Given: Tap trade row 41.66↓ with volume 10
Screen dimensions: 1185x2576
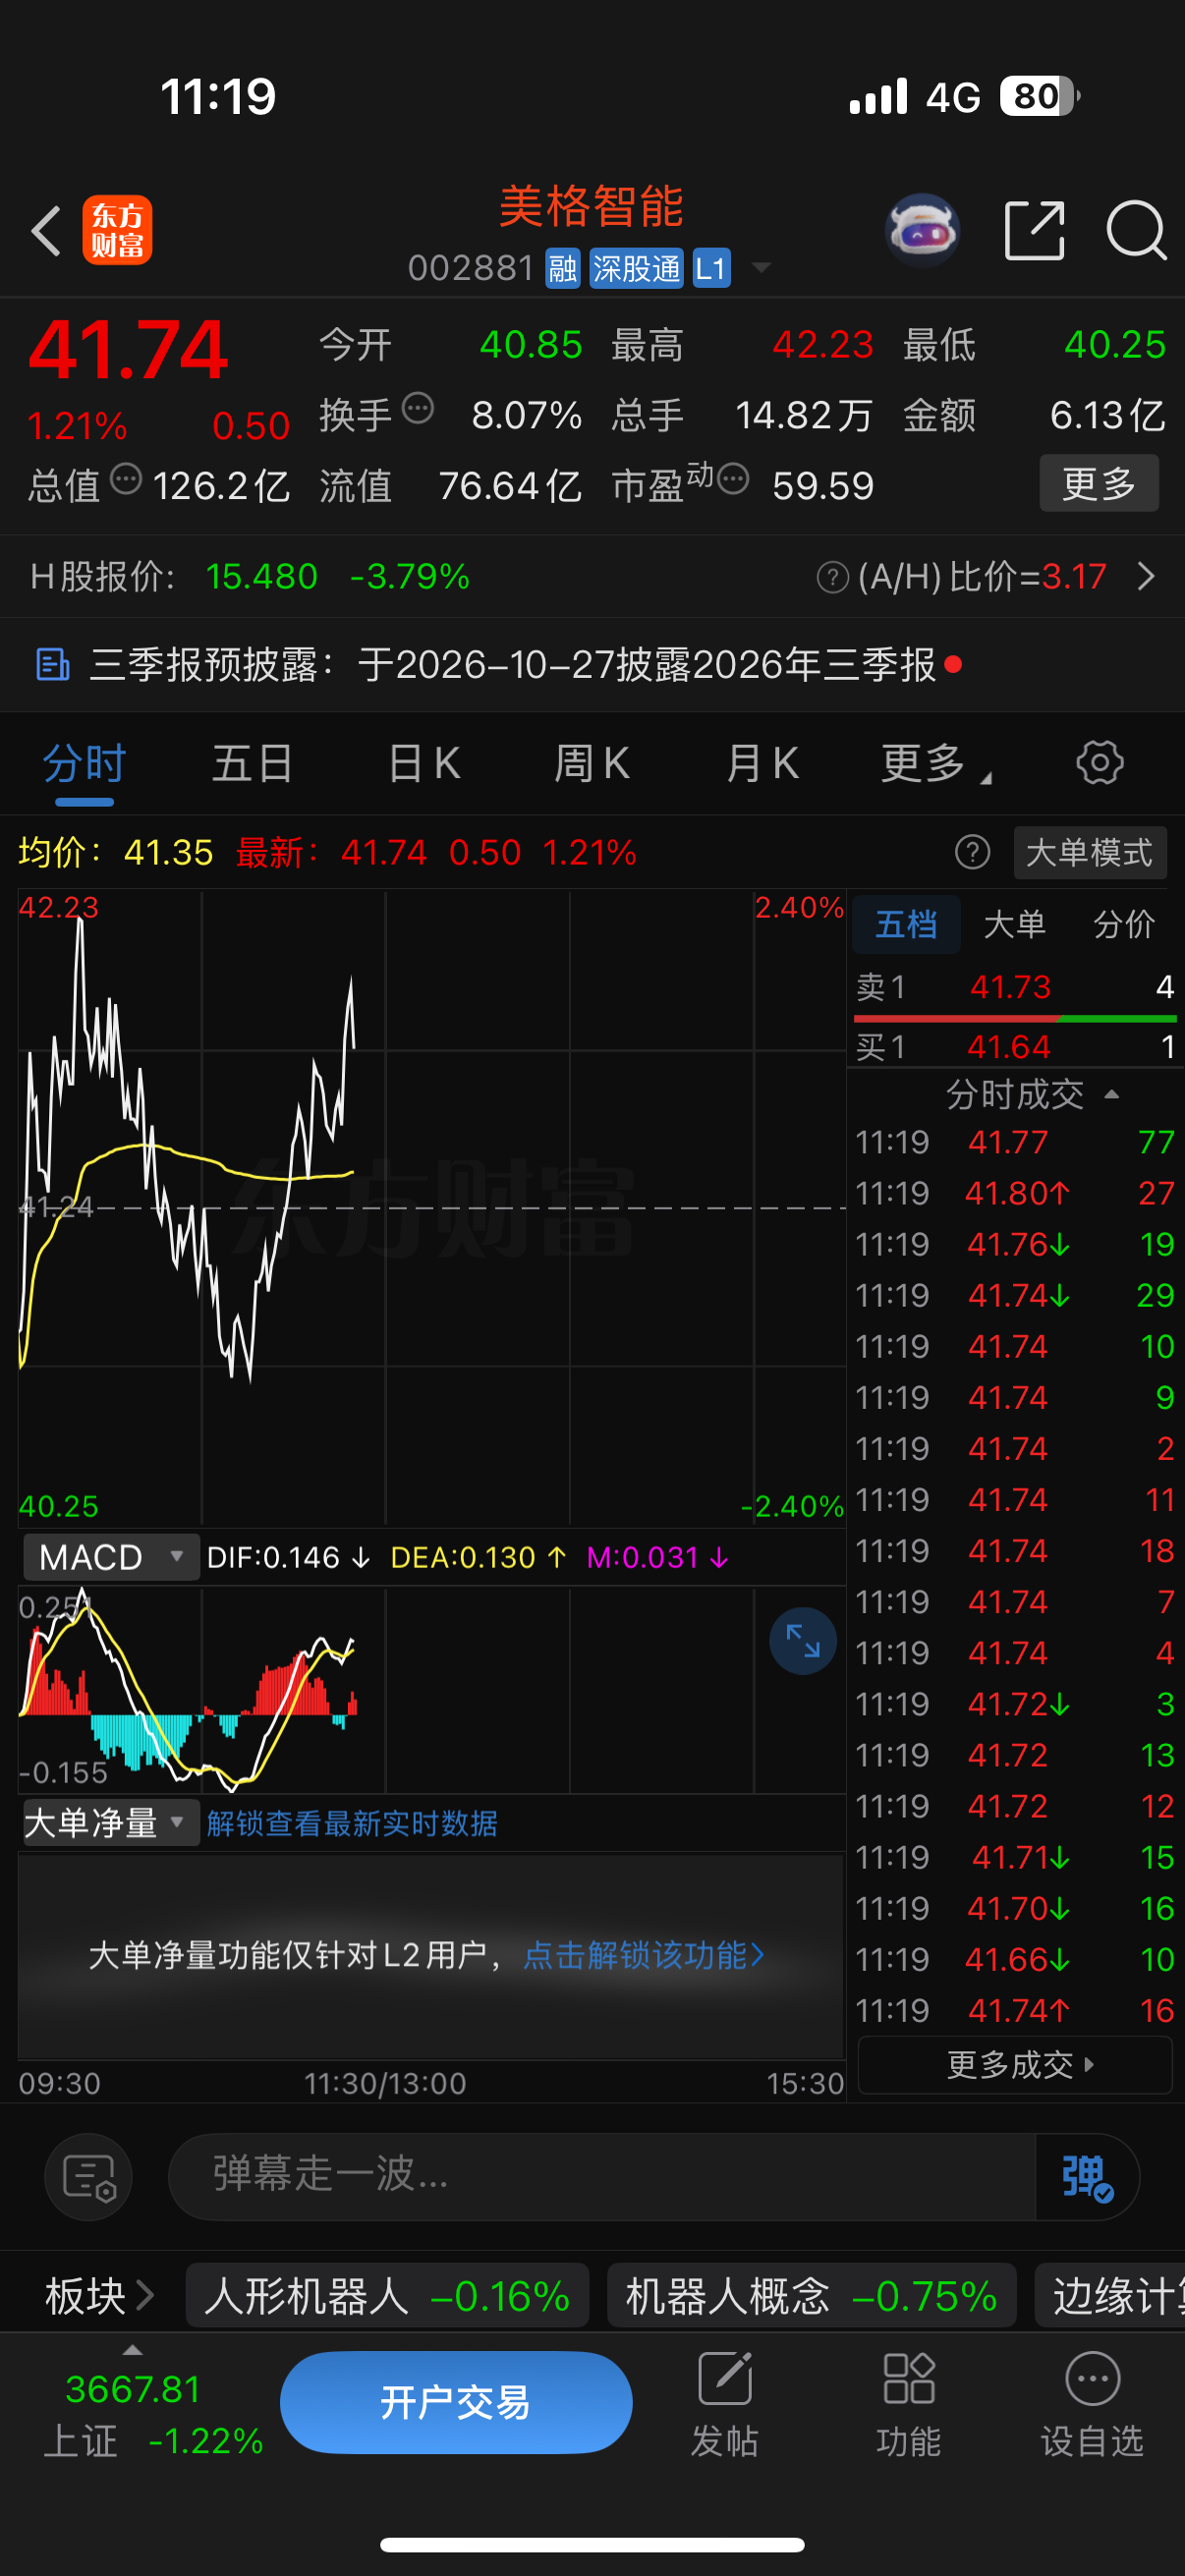Looking at the screenshot, I should click(x=1015, y=1959).
